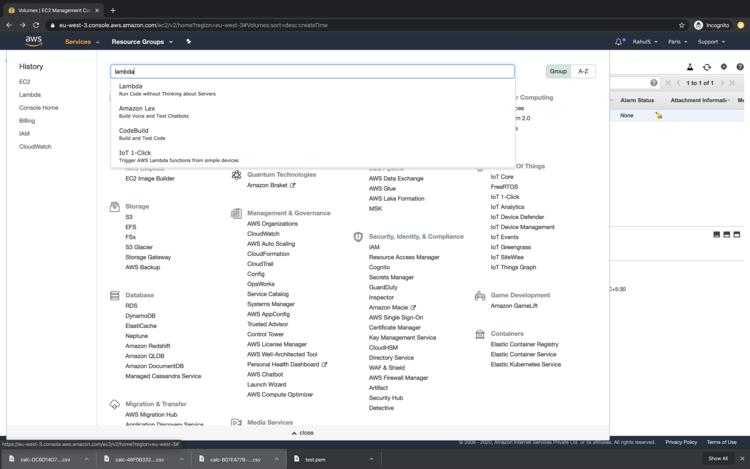Click the alarm status icon in row
Viewport: 750px width, 469px height.
click(x=658, y=115)
